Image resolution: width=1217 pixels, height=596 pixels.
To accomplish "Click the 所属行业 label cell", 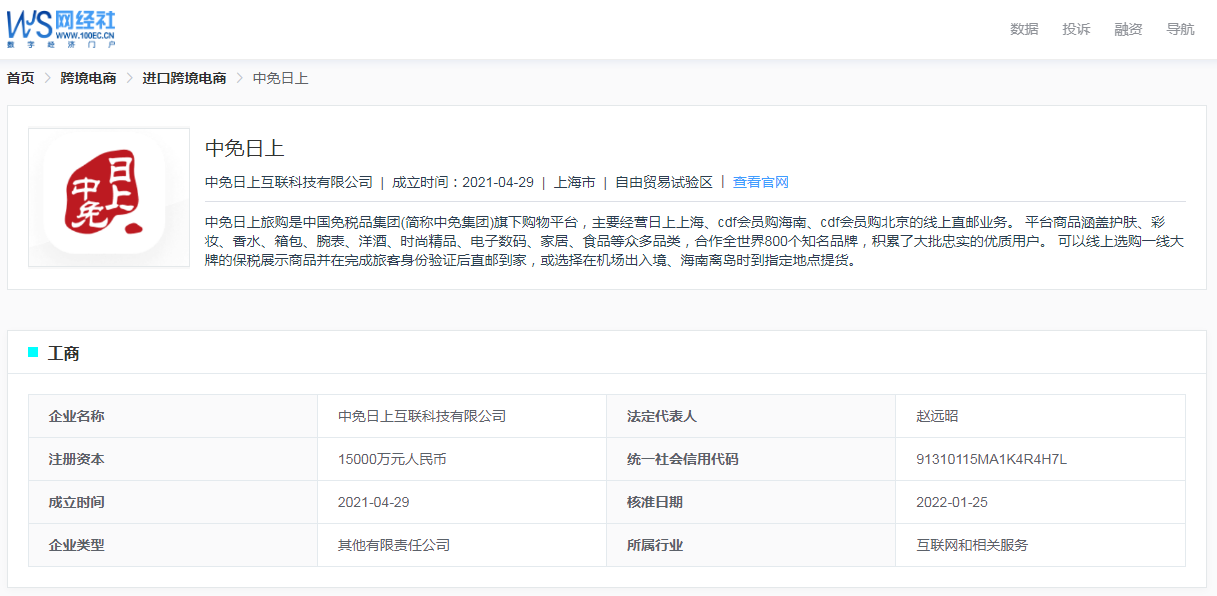I will 751,545.
